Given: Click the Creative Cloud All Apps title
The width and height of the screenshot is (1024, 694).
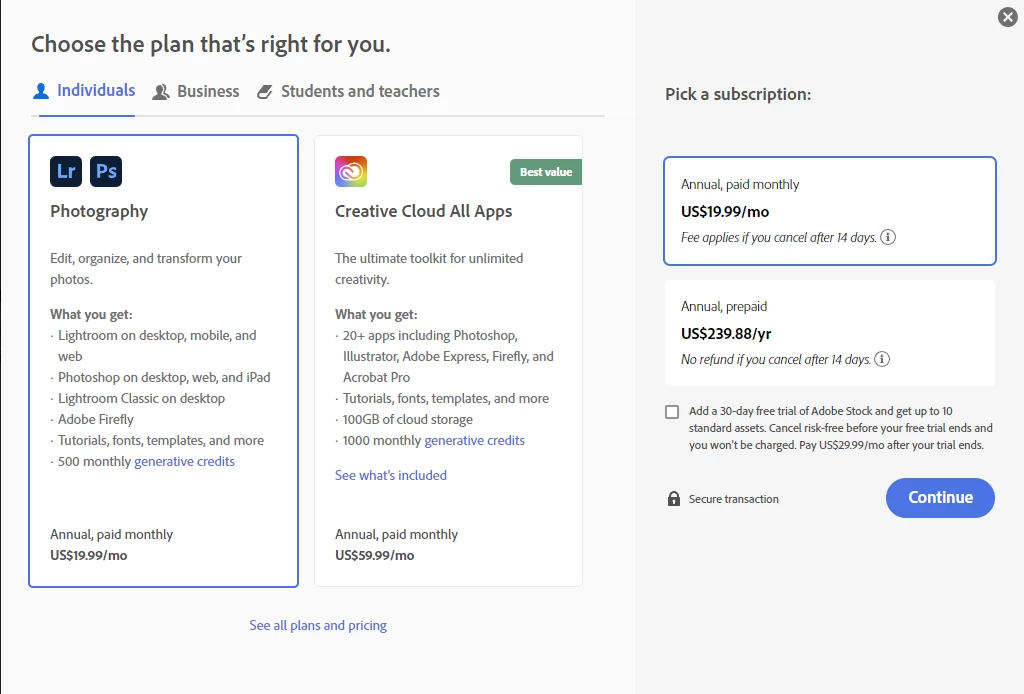Looking at the screenshot, I should [423, 211].
